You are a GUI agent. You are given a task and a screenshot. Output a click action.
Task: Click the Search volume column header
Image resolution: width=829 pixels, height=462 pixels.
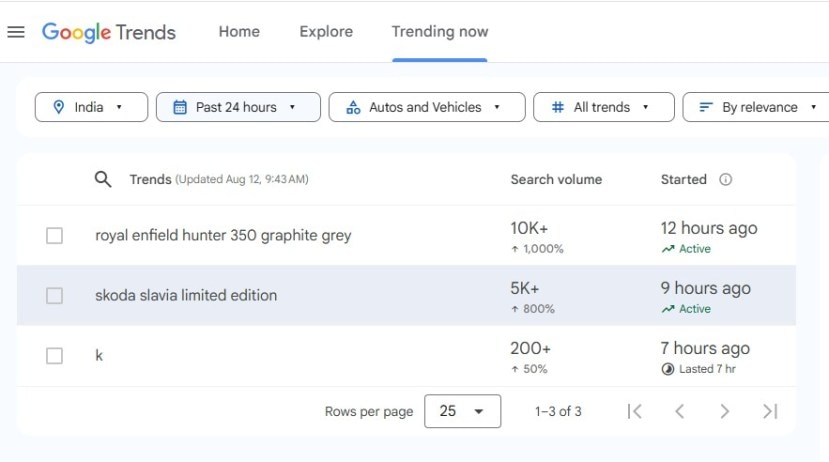click(x=556, y=180)
